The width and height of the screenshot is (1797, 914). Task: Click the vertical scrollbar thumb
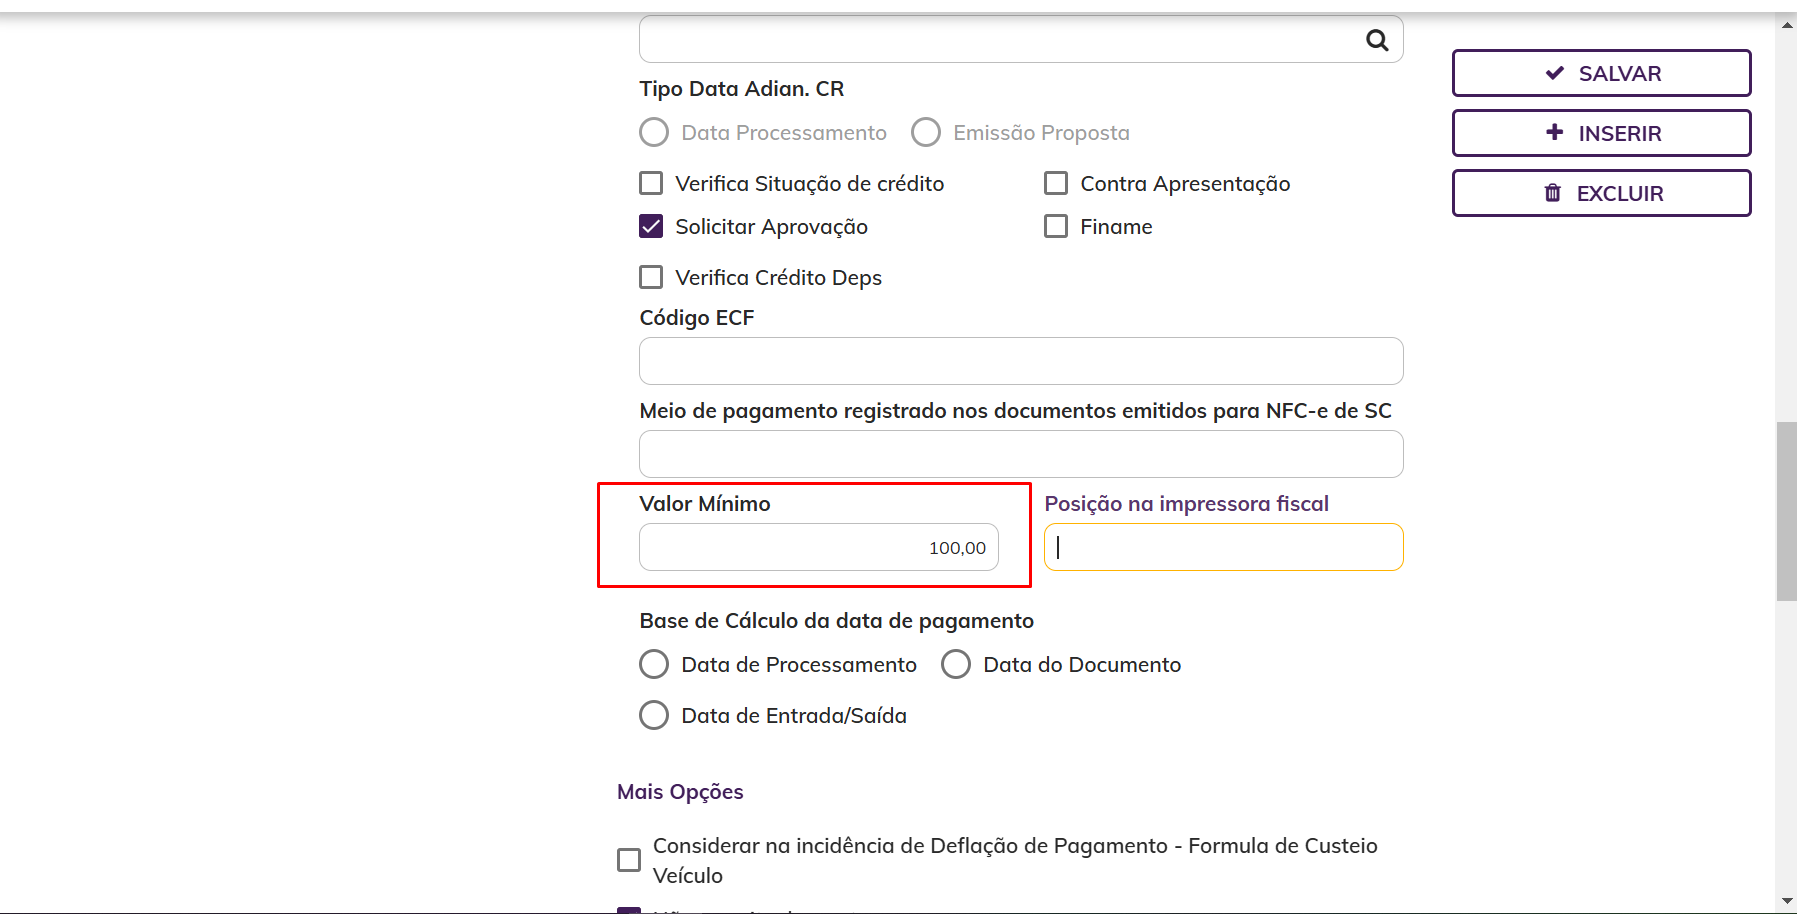[x=1786, y=511]
